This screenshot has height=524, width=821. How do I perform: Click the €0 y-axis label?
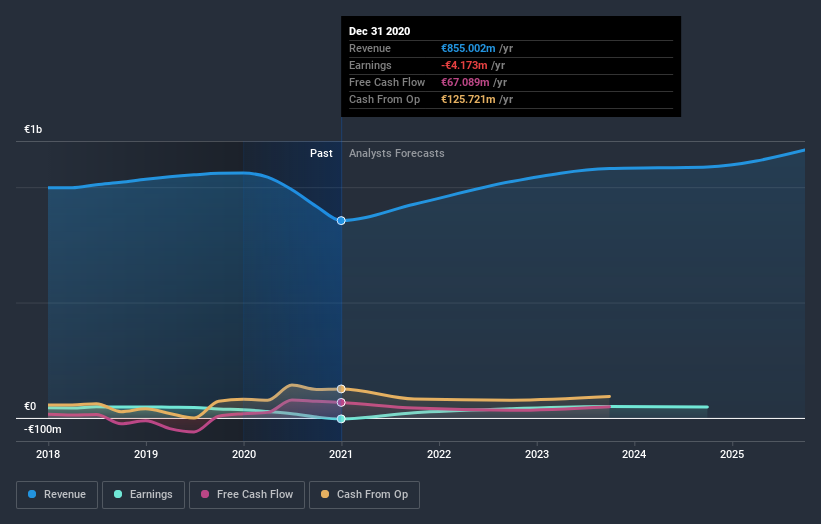click(x=30, y=406)
